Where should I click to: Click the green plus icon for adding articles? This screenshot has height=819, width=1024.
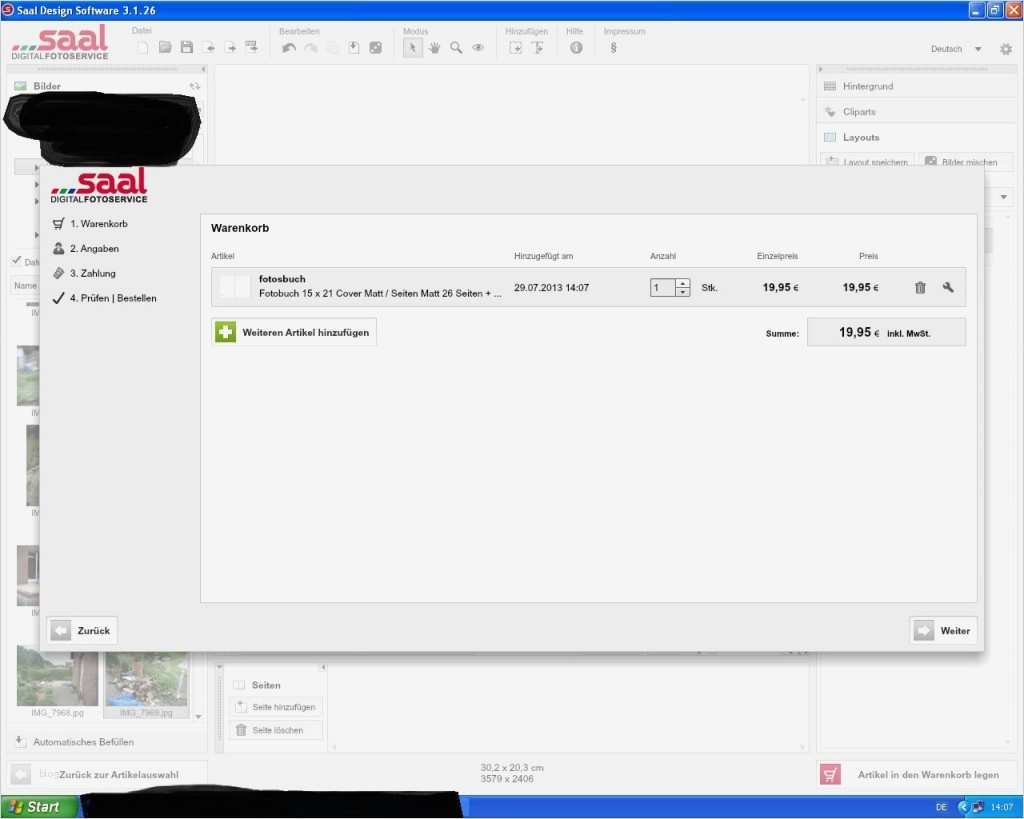click(x=225, y=332)
